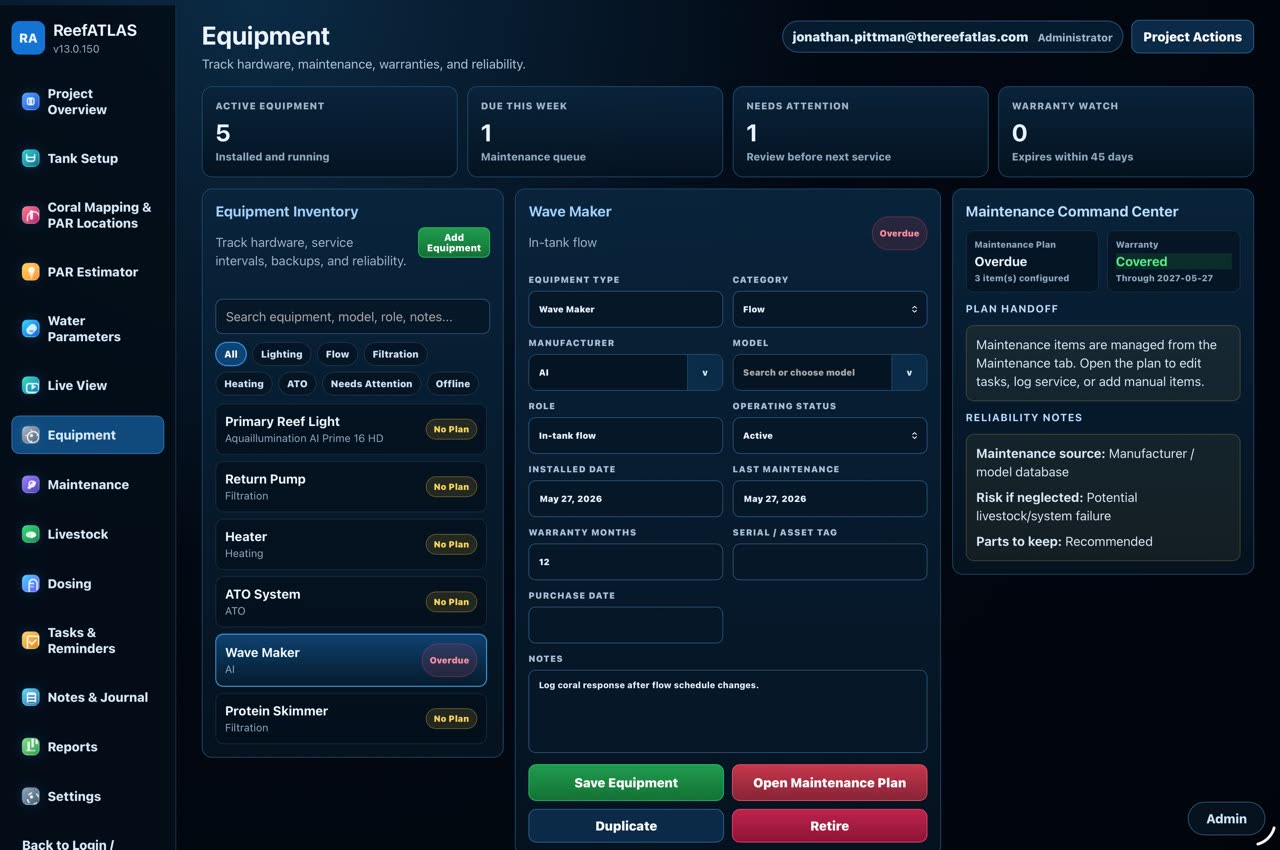Viewport: 1280px width, 850px height.
Task: Open Reports in sidebar
Action: coord(88,747)
